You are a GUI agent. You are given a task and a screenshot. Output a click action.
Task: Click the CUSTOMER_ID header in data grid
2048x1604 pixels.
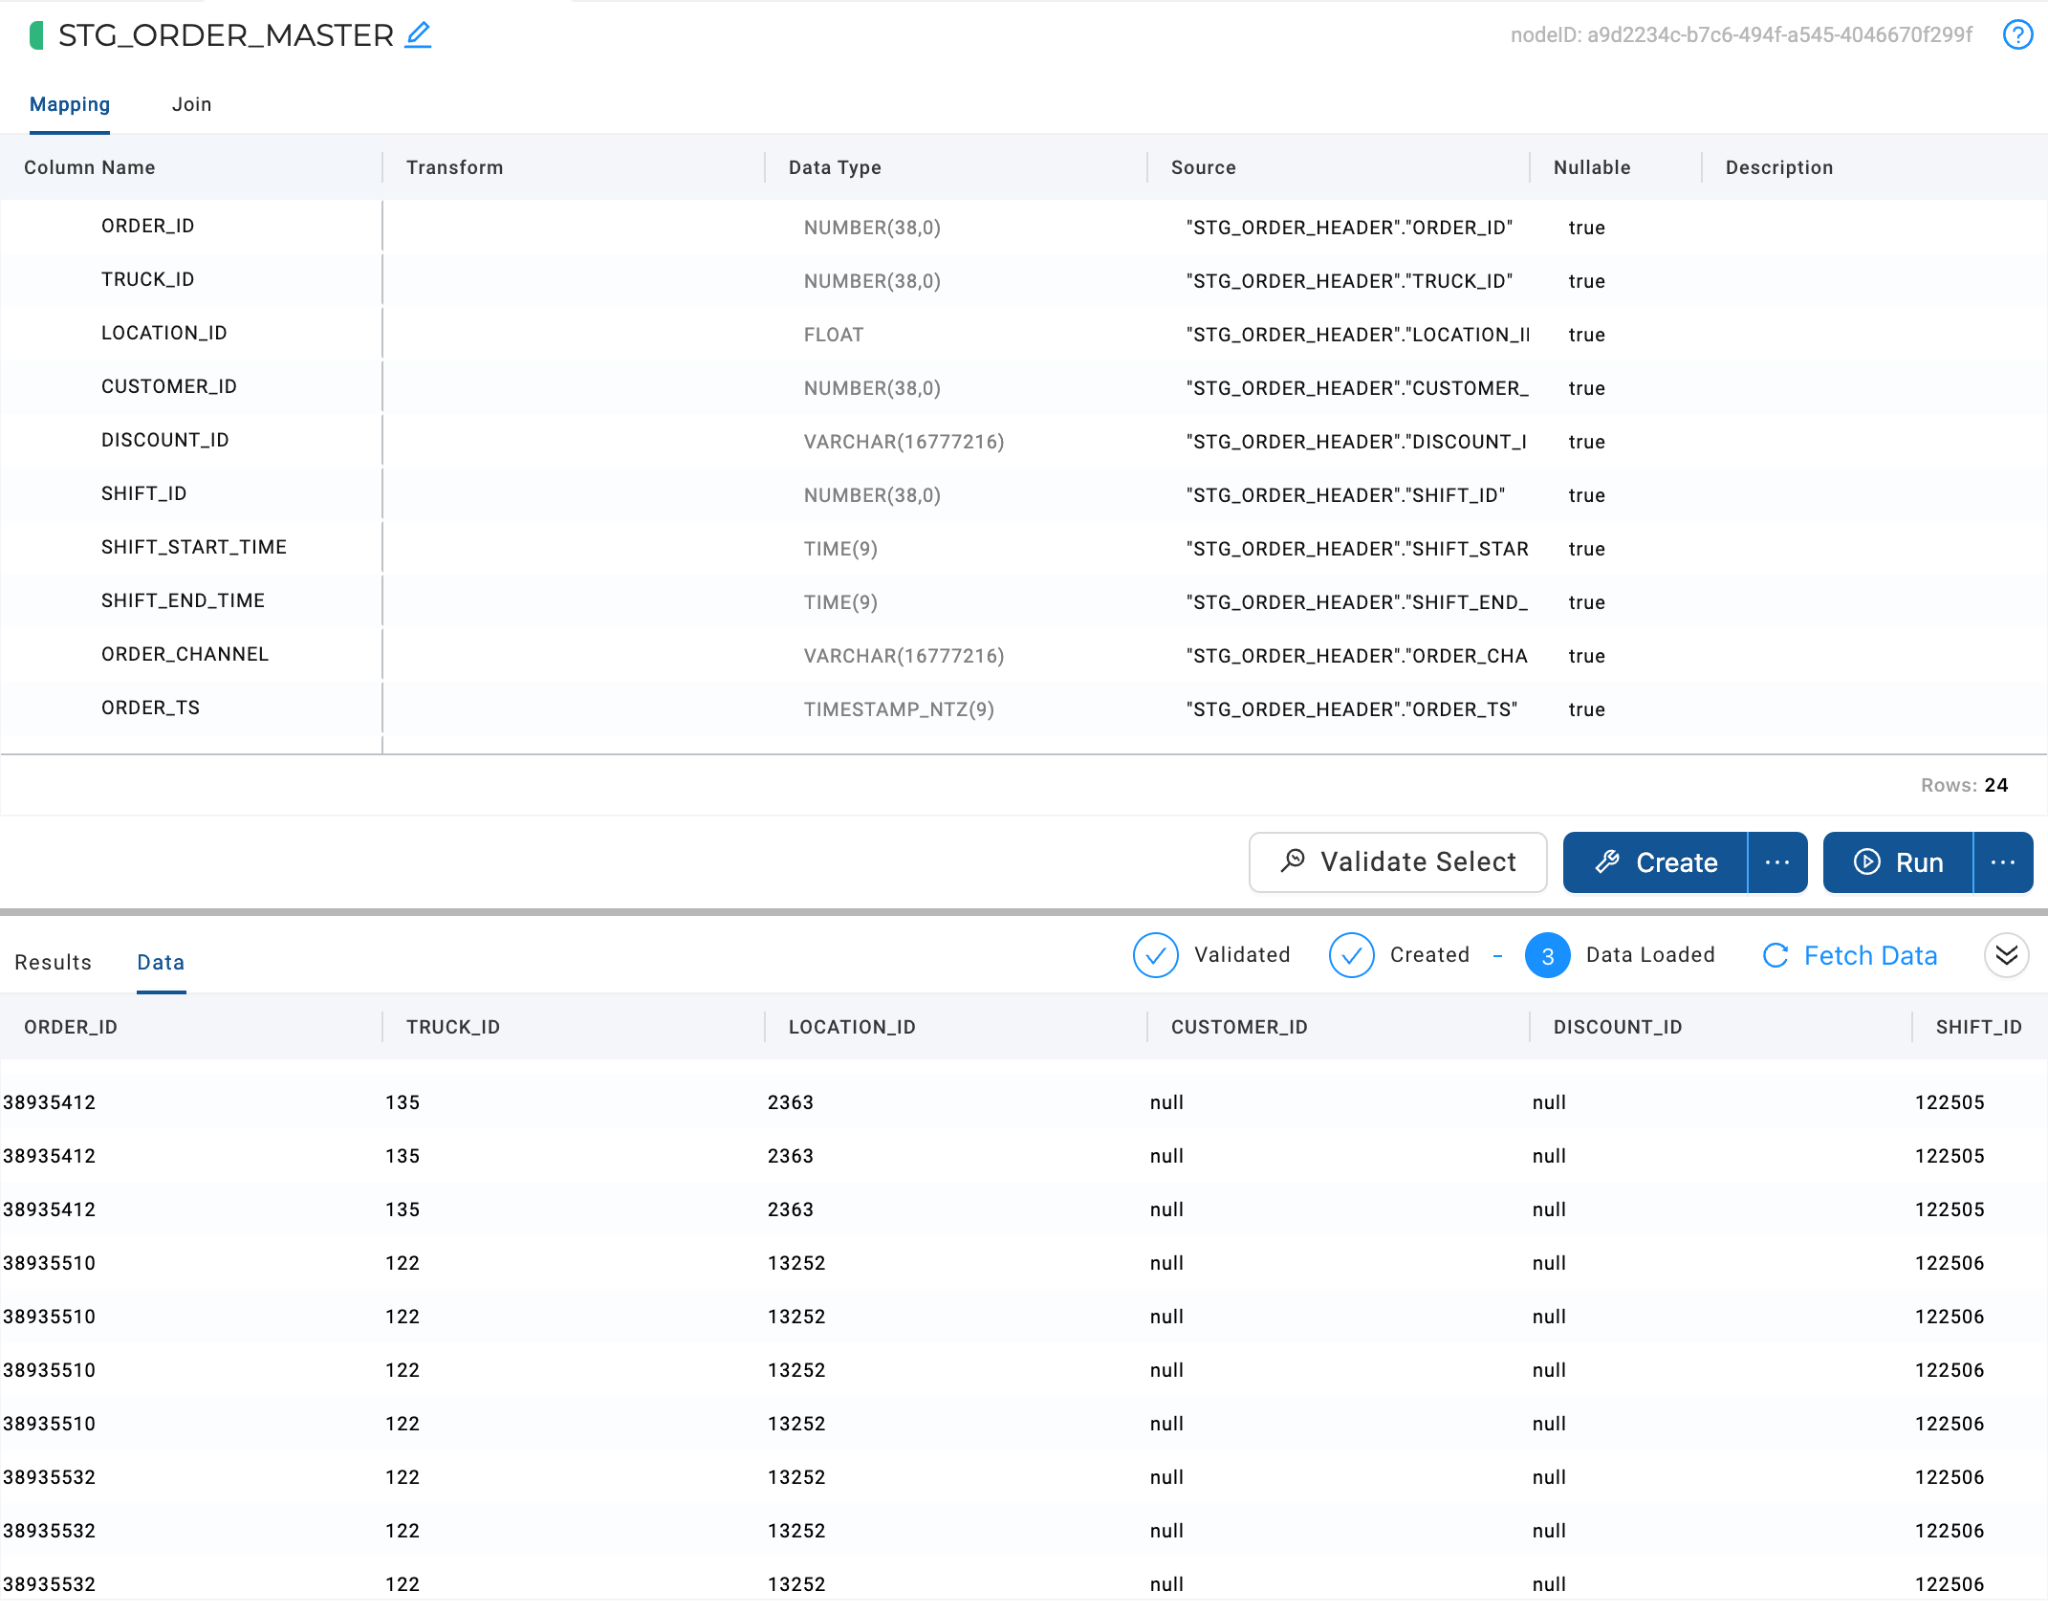[x=1239, y=1027]
